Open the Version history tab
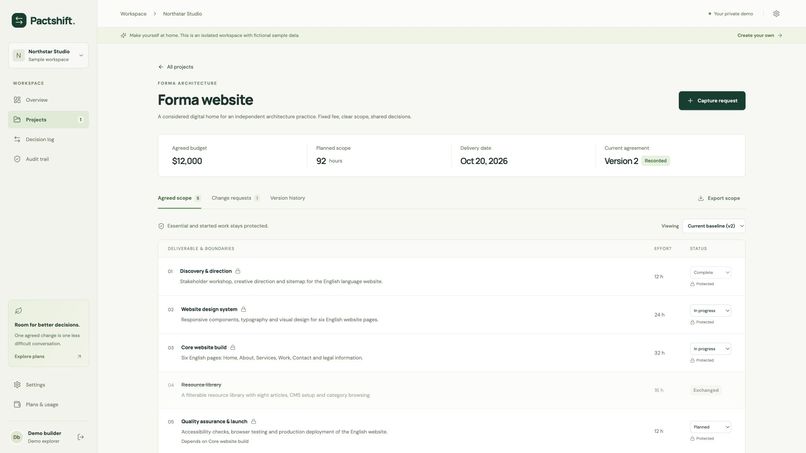The image size is (806, 453). [x=287, y=198]
